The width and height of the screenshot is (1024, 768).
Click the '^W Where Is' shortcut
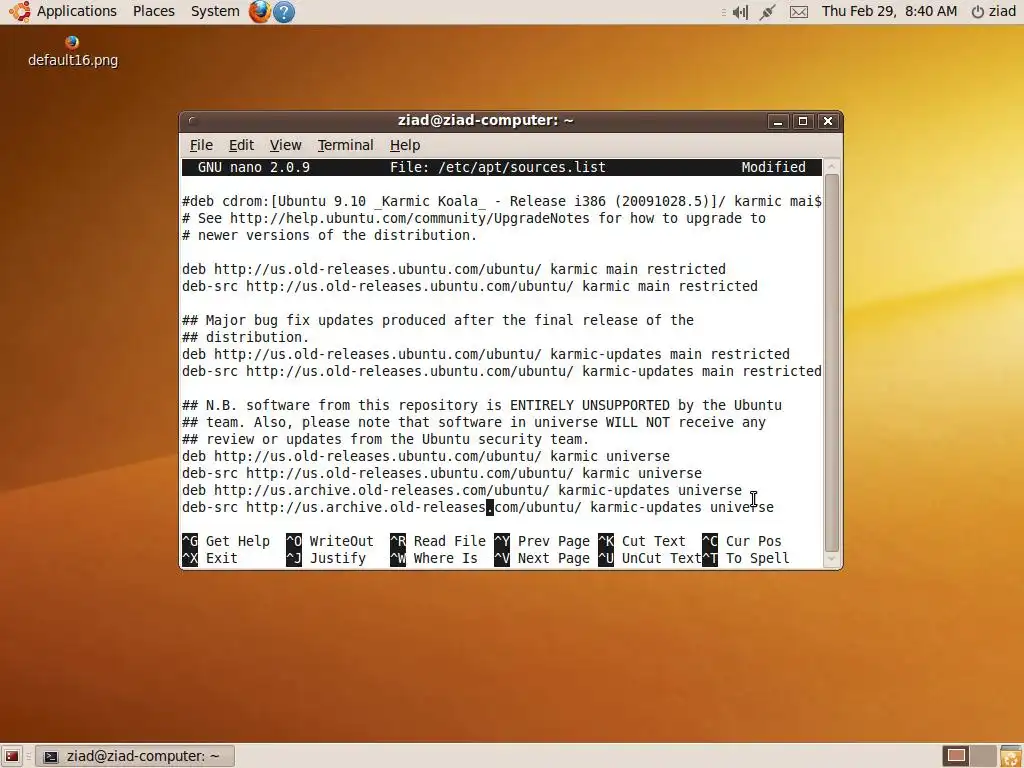(x=434, y=558)
